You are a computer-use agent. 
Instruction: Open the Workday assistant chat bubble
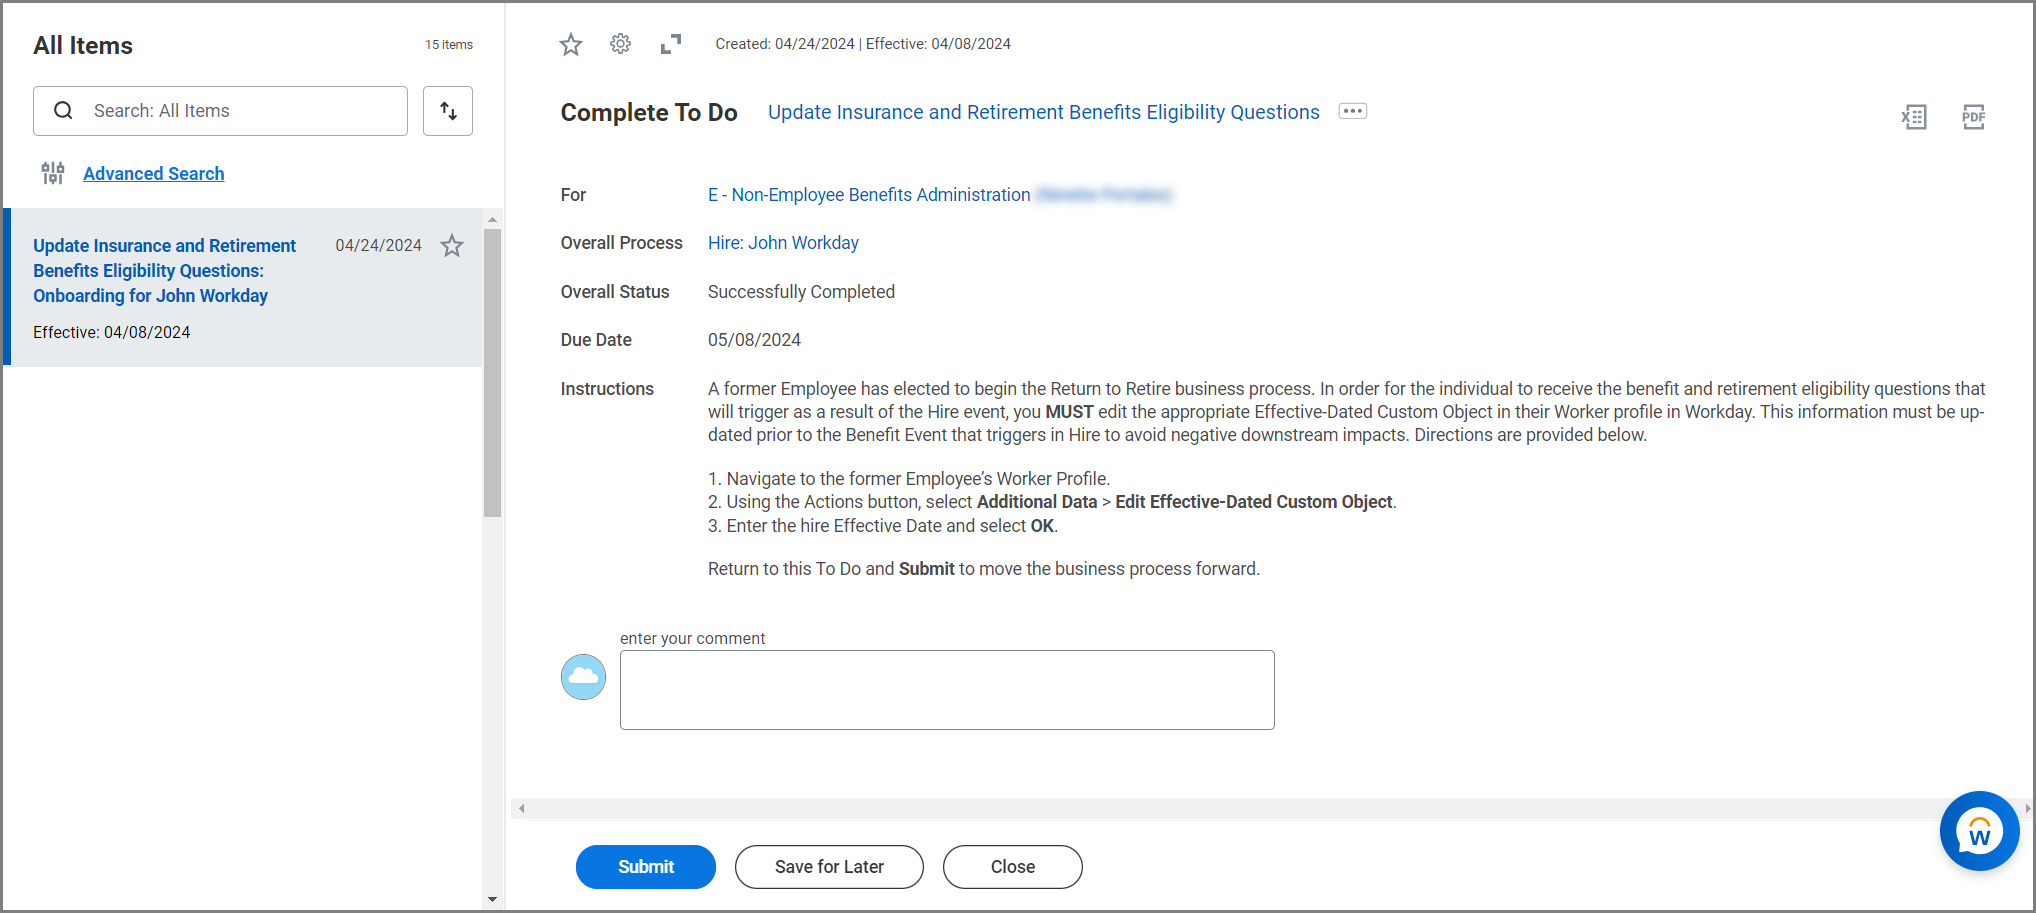tap(1980, 831)
